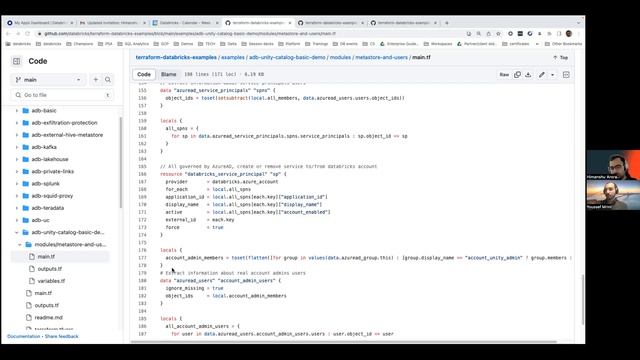Image resolution: width=640 pixels, height=360 pixels.
Task: Expand the adb-basic folder chevron
Action: (17, 111)
